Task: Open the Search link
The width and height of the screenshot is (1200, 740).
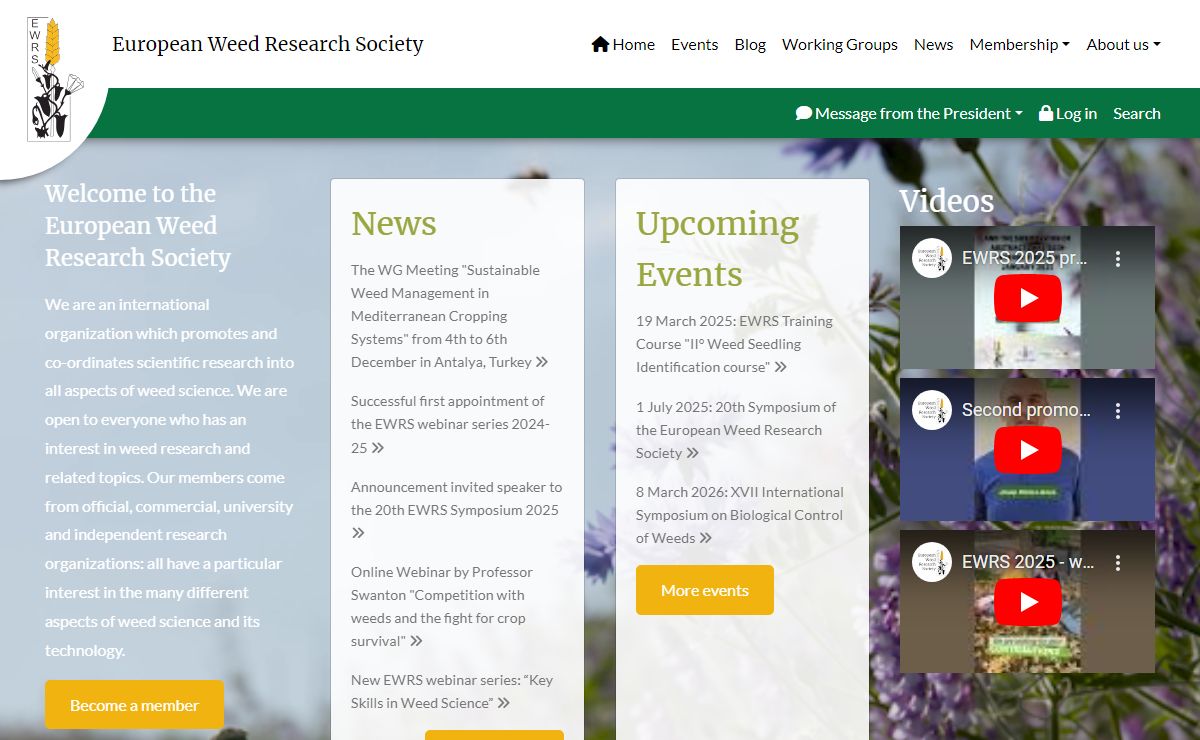Action: 1137,113
